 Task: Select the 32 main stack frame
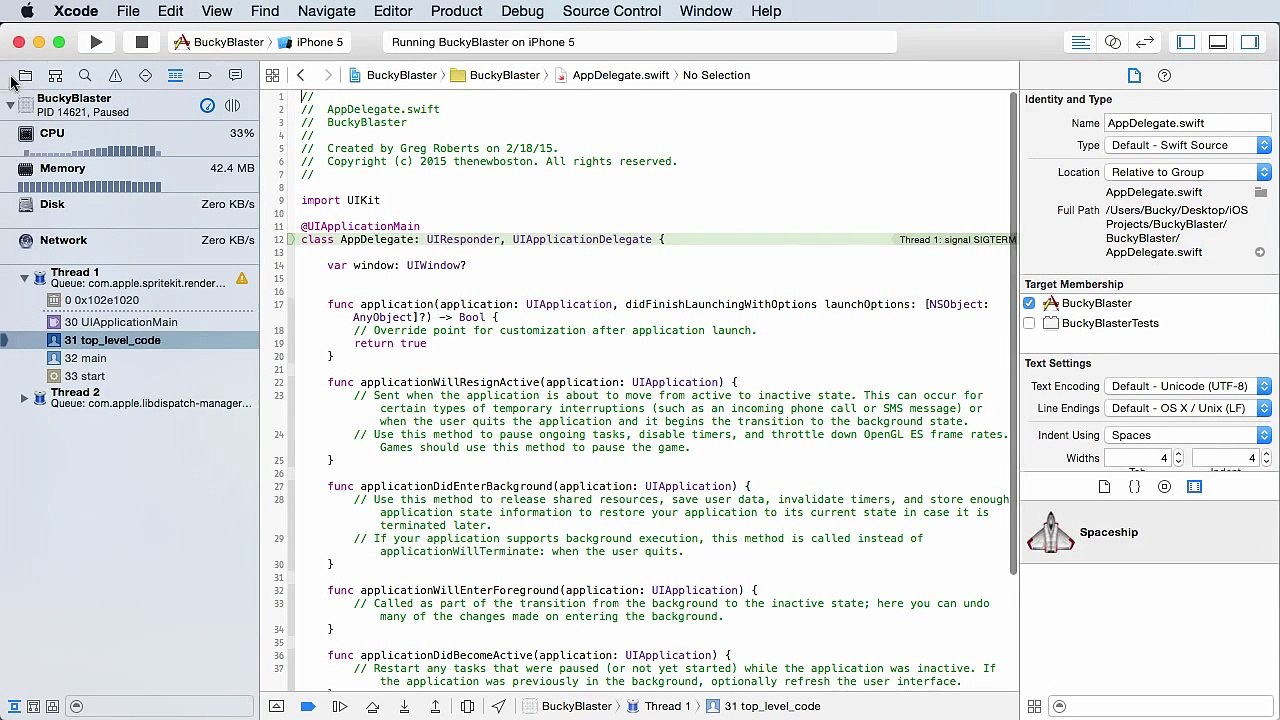130,358
